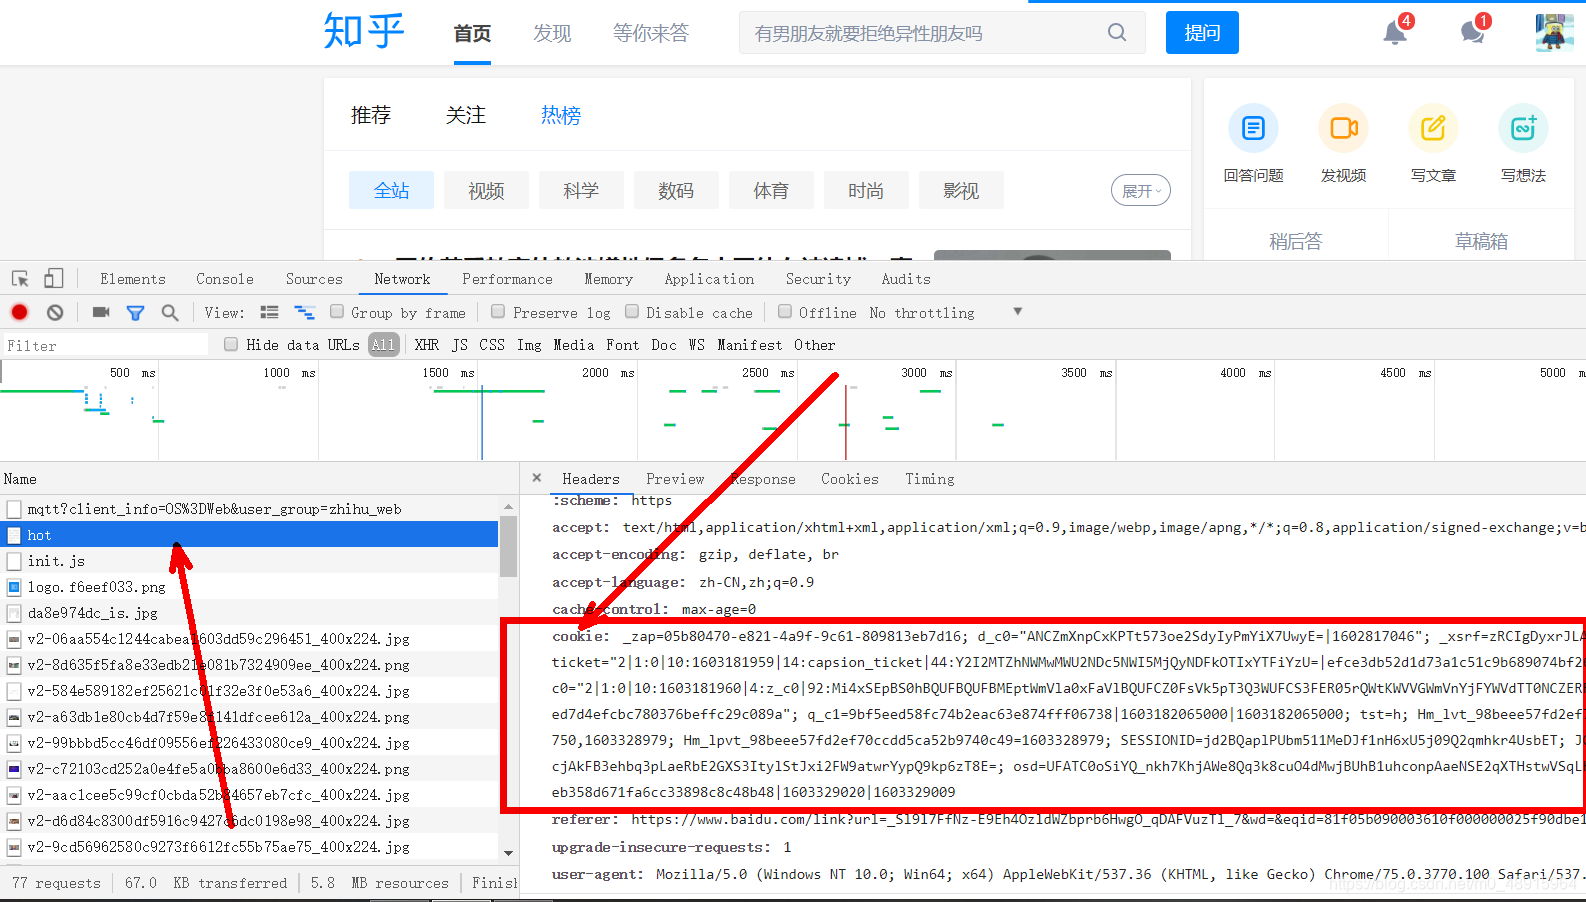The image size is (1586, 902).
Task: Open the Application tab
Action: [x=709, y=279]
